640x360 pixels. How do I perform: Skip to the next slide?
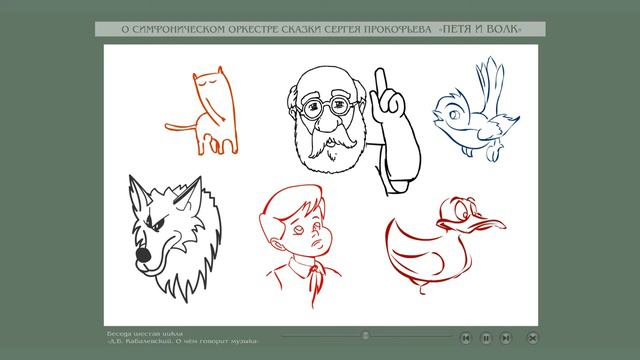506,338
